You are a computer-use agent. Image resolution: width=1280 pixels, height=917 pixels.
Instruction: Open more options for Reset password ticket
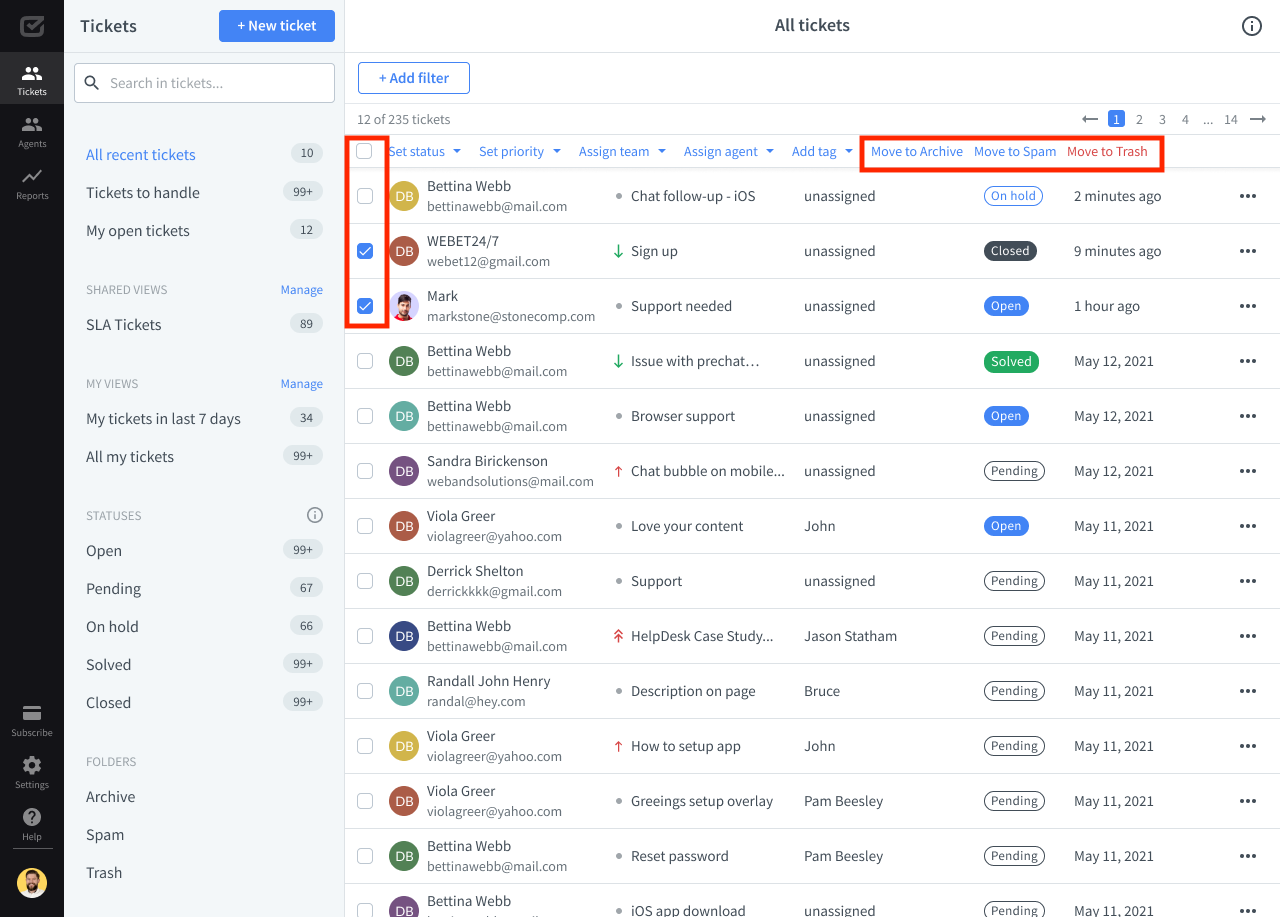tap(1248, 856)
